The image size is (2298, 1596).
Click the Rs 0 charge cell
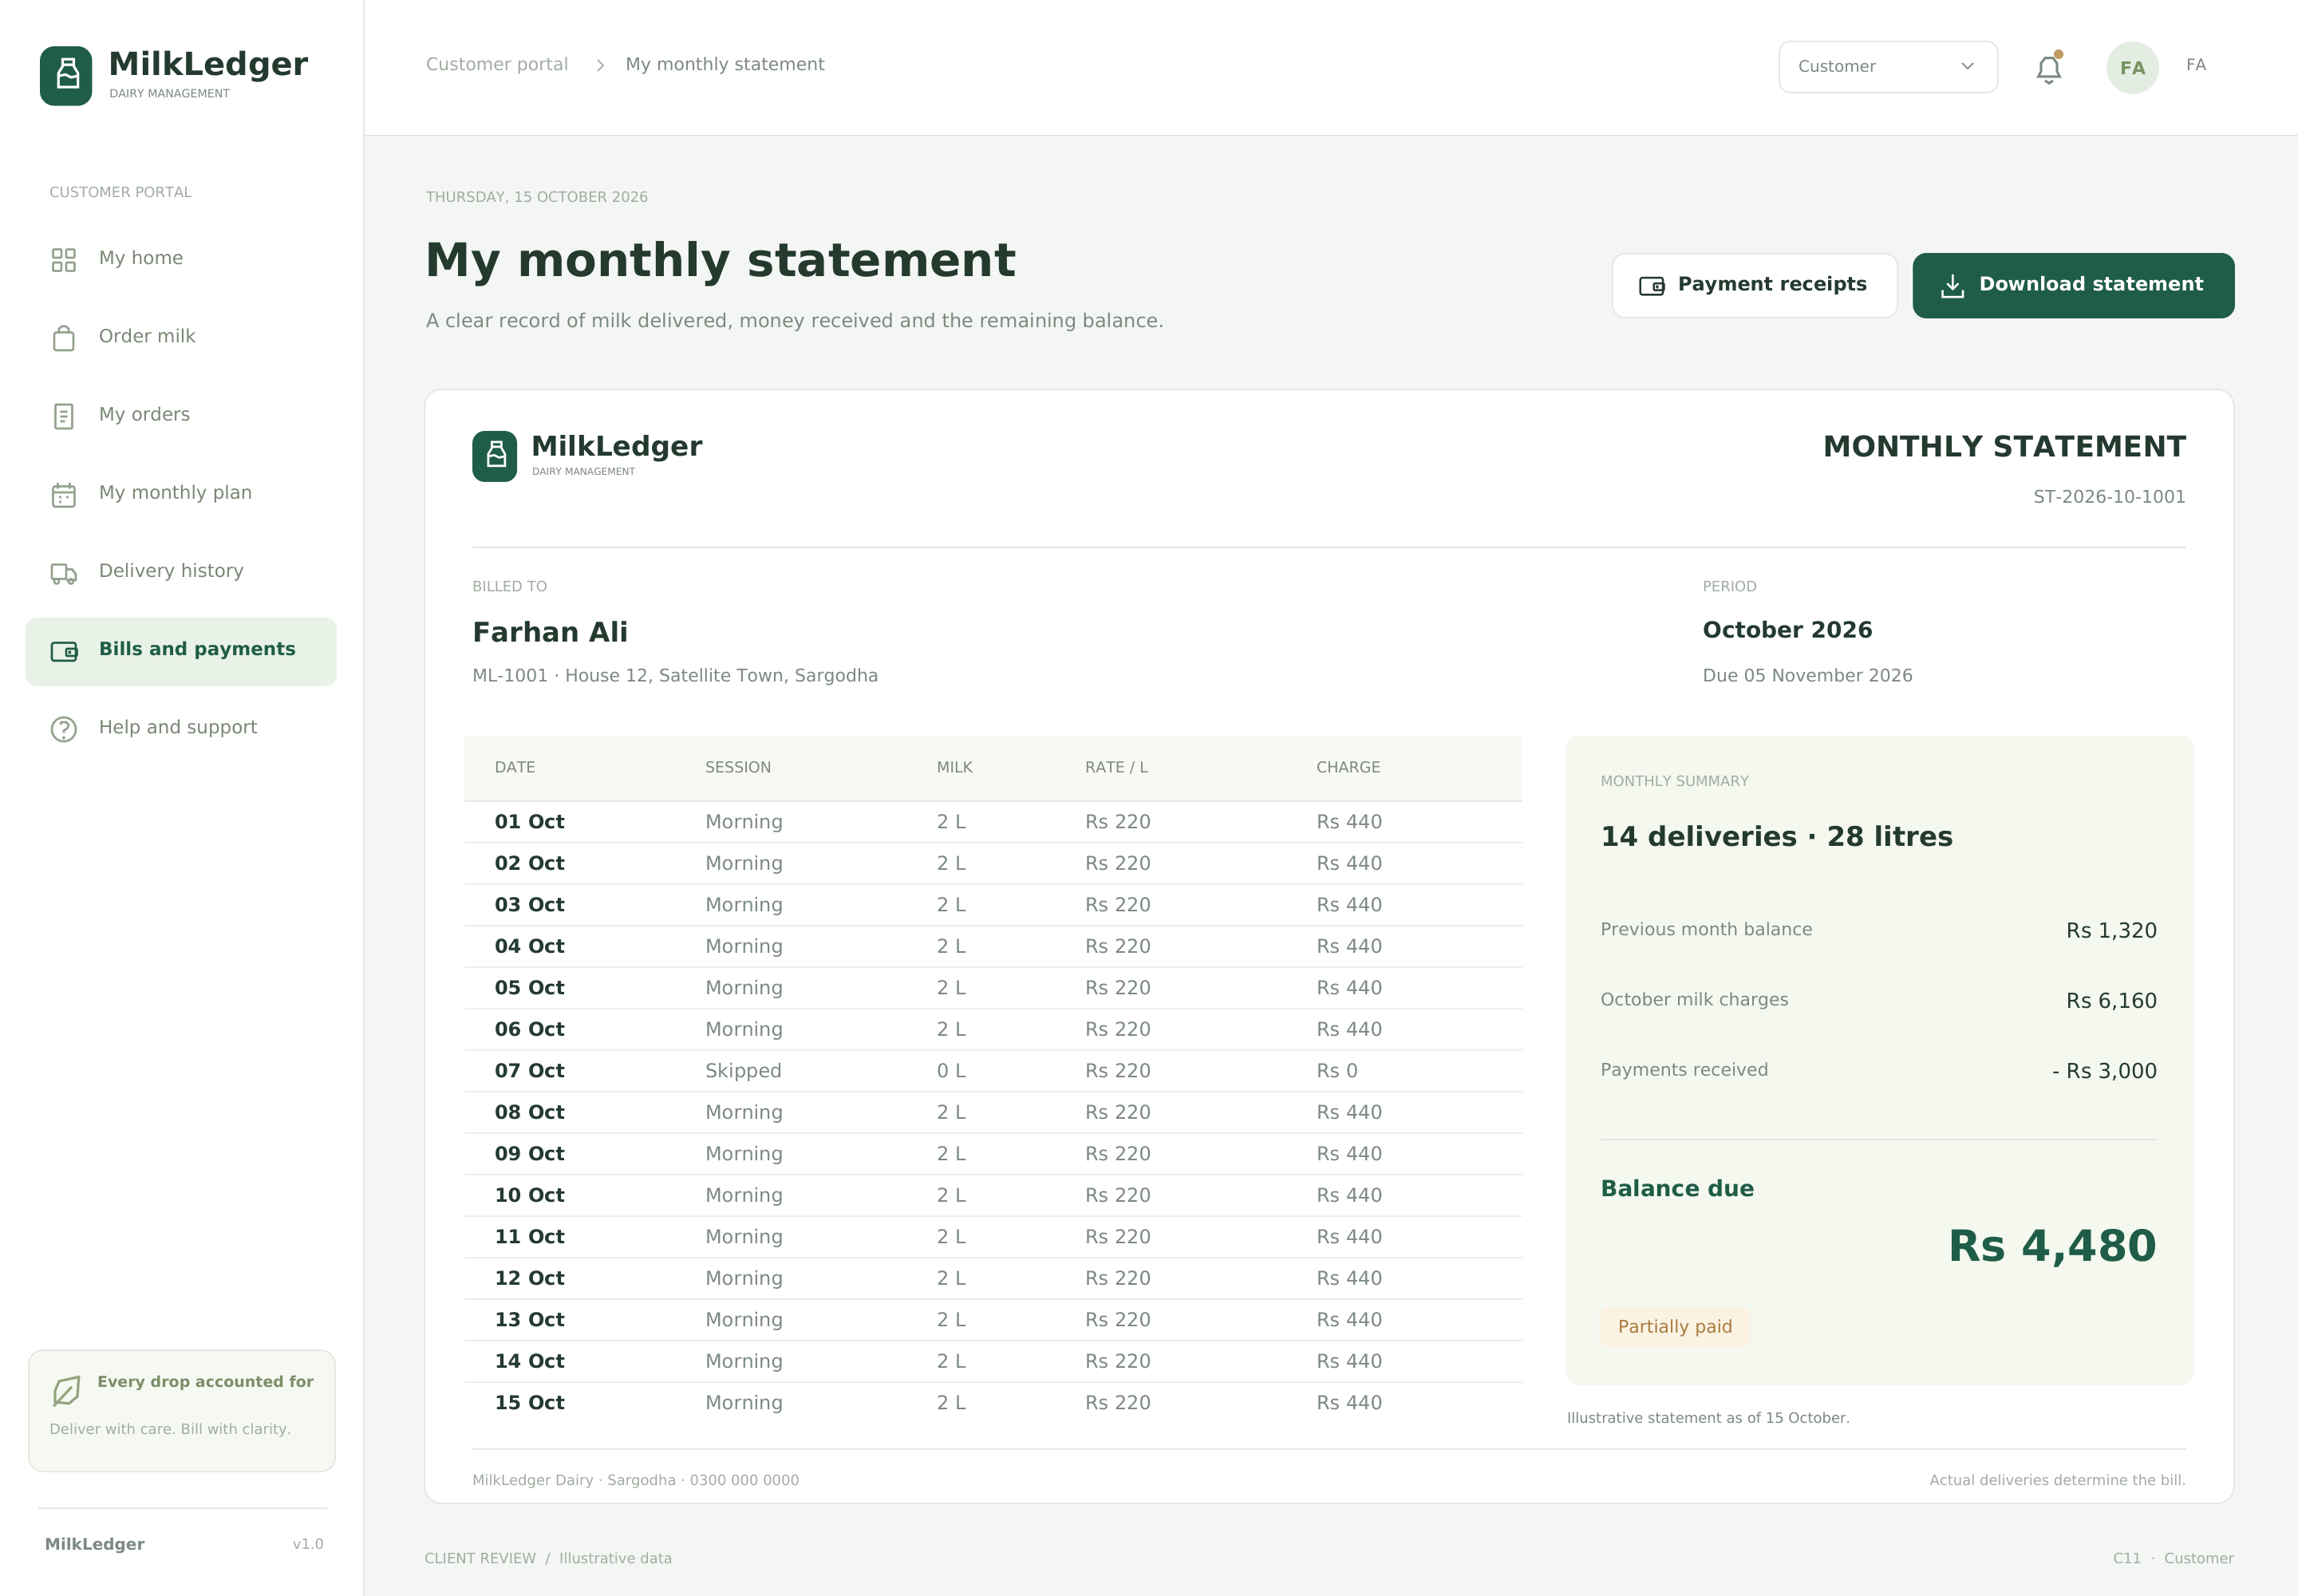(1337, 1071)
